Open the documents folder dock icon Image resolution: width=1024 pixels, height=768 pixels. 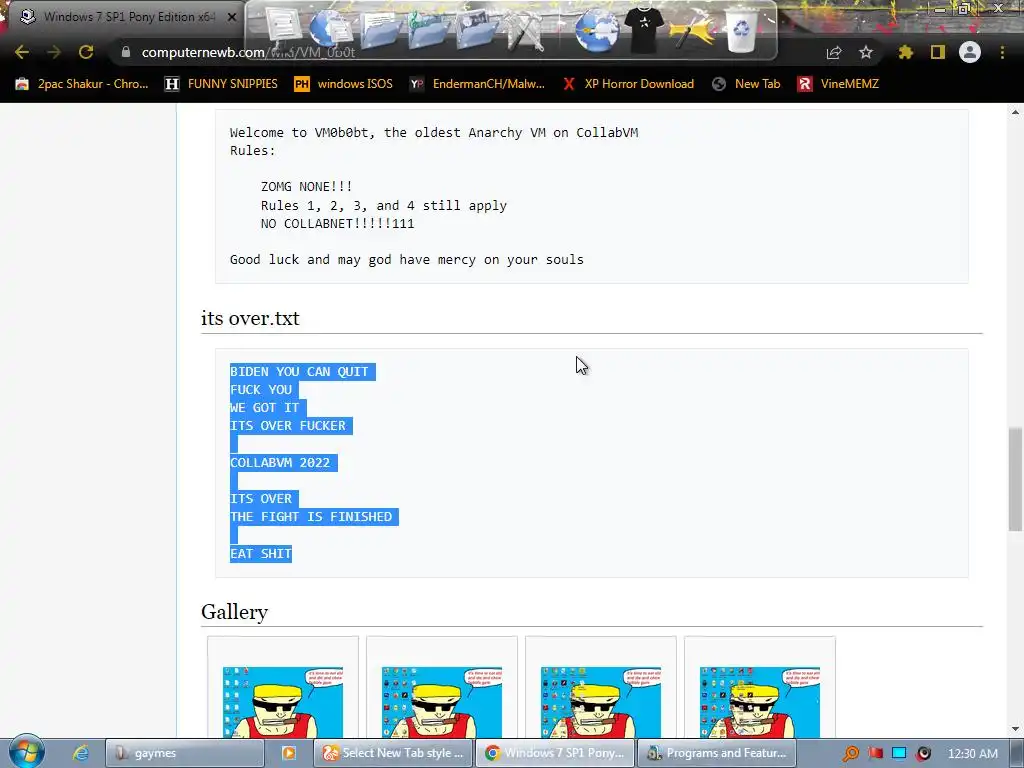click(380, 30)
